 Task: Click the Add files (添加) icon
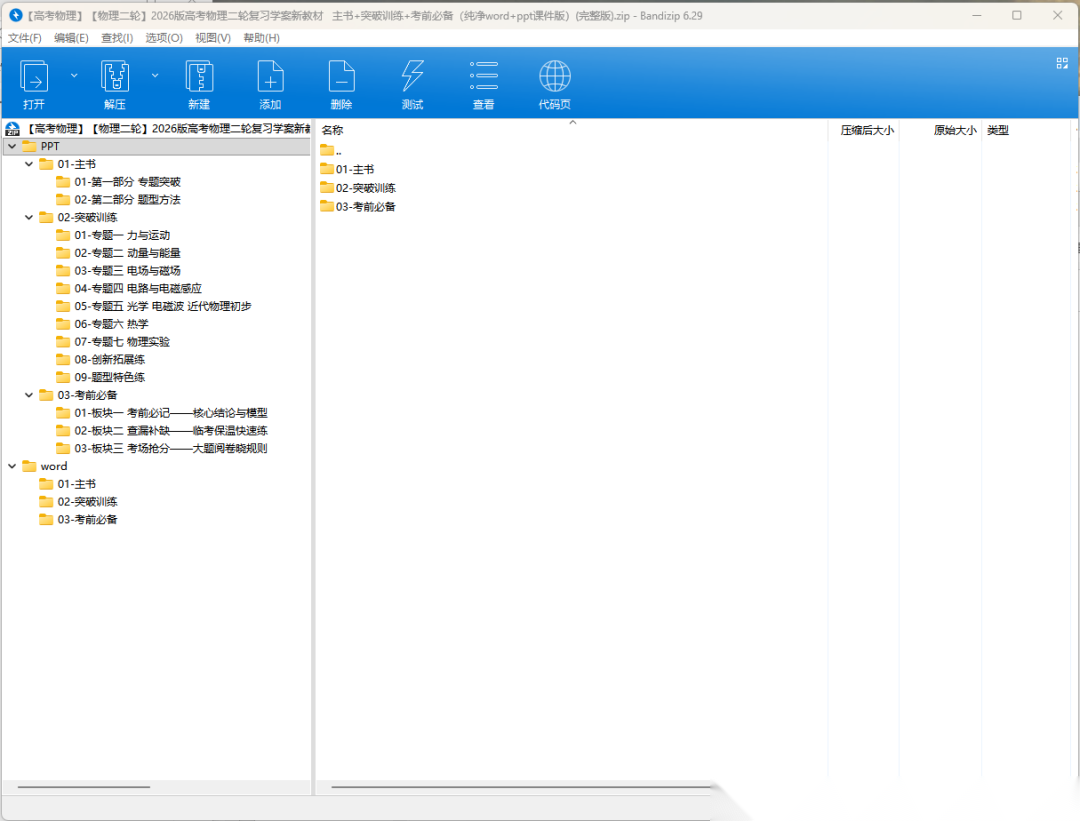click(x=270, y=78)
